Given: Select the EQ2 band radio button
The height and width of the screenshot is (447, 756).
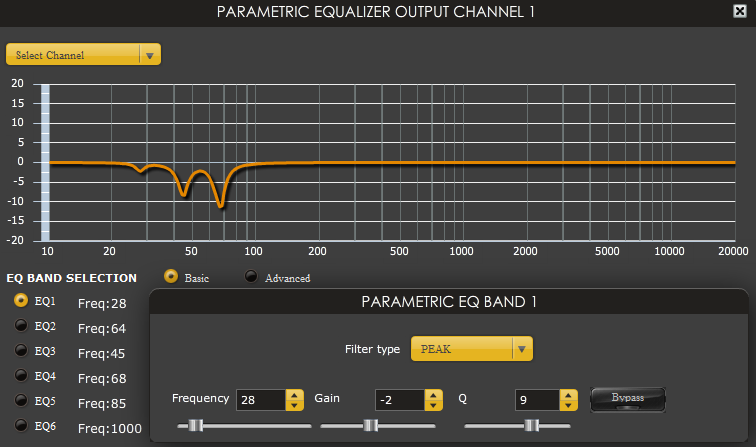Looking at the screenshot, I should click(x=21, y=325).
